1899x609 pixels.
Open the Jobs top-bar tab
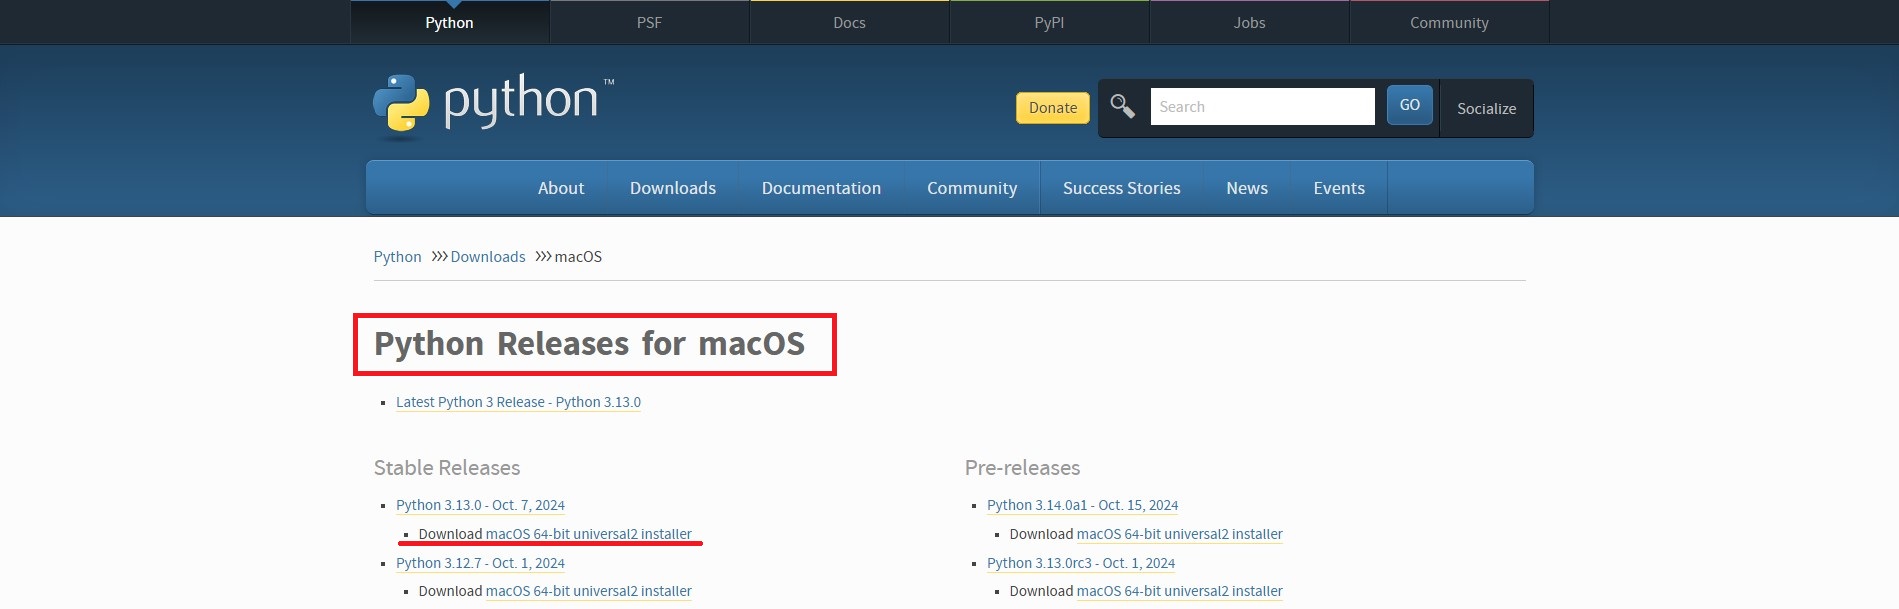click(x=1249, y=22)
